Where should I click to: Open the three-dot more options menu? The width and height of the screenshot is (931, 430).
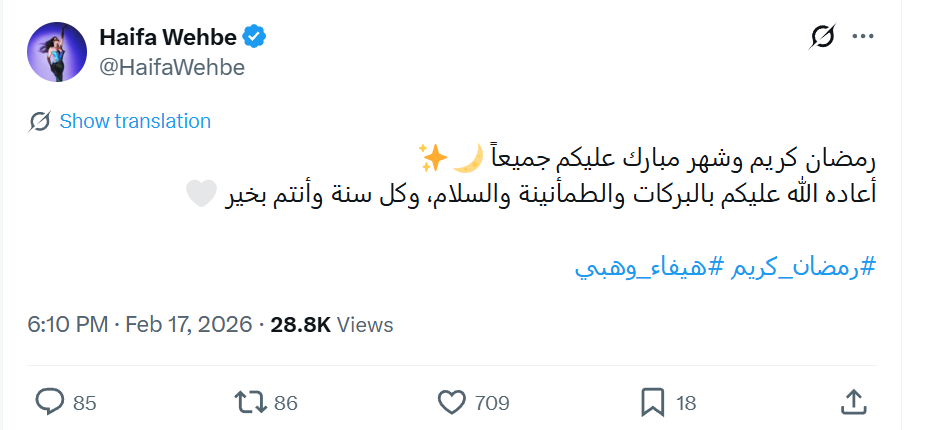coord(862,39)
